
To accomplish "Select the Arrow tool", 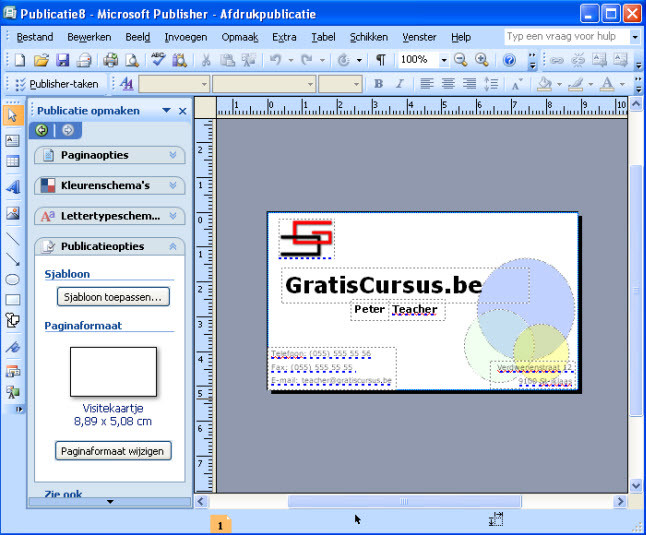I will coord(13,259).
